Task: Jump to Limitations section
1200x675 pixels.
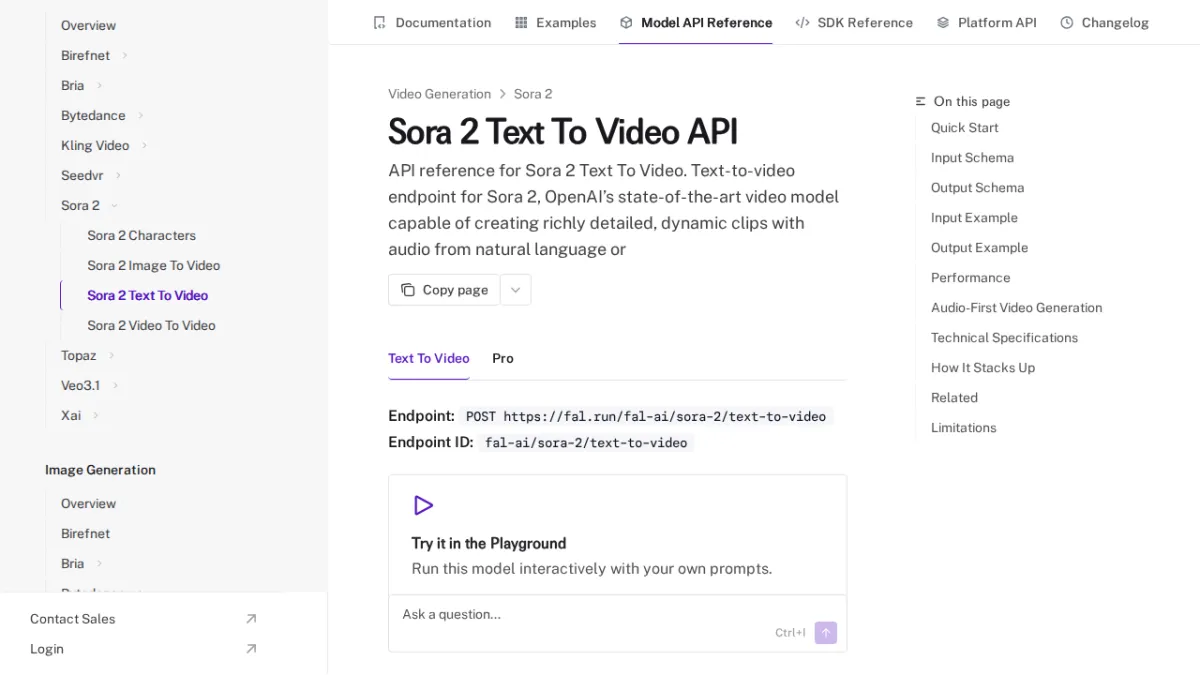Action: point(963,427)
